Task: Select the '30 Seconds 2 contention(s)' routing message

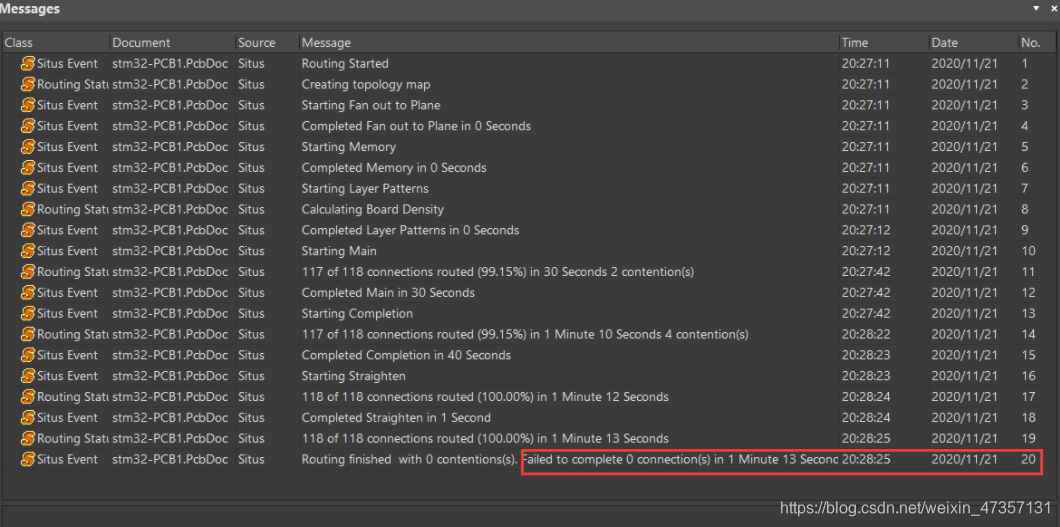Action: 498,272
